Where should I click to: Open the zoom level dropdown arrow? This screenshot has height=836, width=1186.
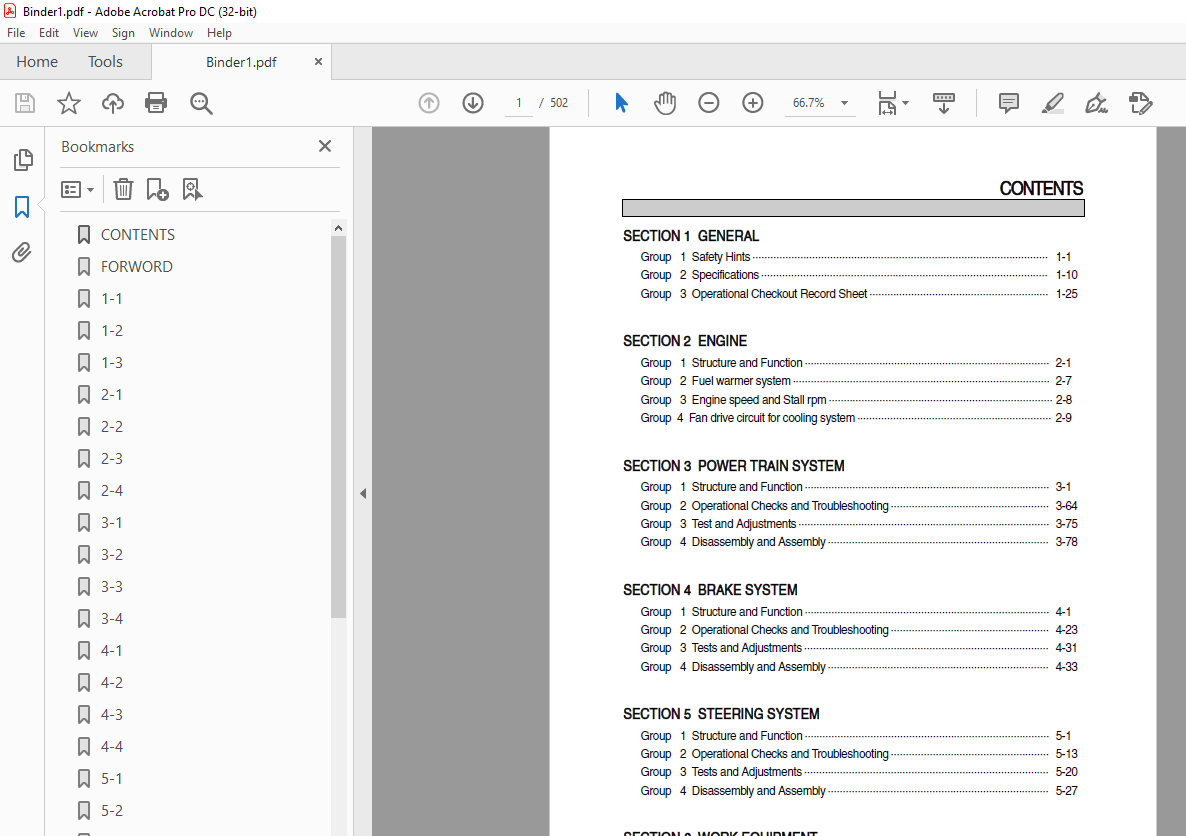click(844, 103)
